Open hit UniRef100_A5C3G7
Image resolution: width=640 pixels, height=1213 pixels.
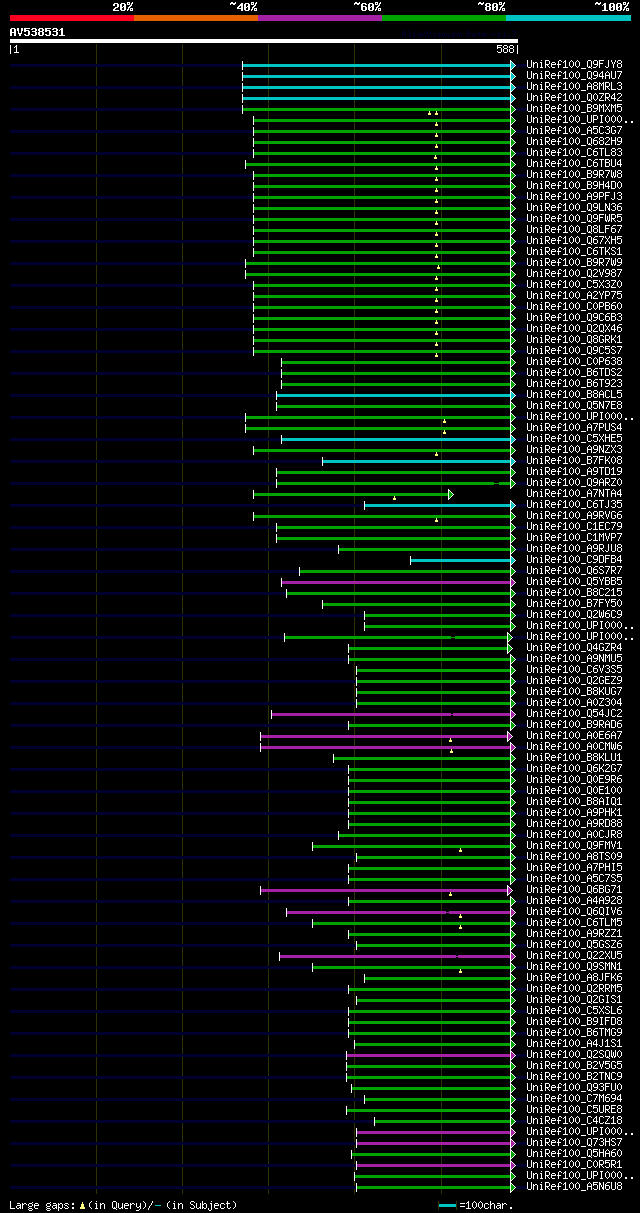coord(574,130)
